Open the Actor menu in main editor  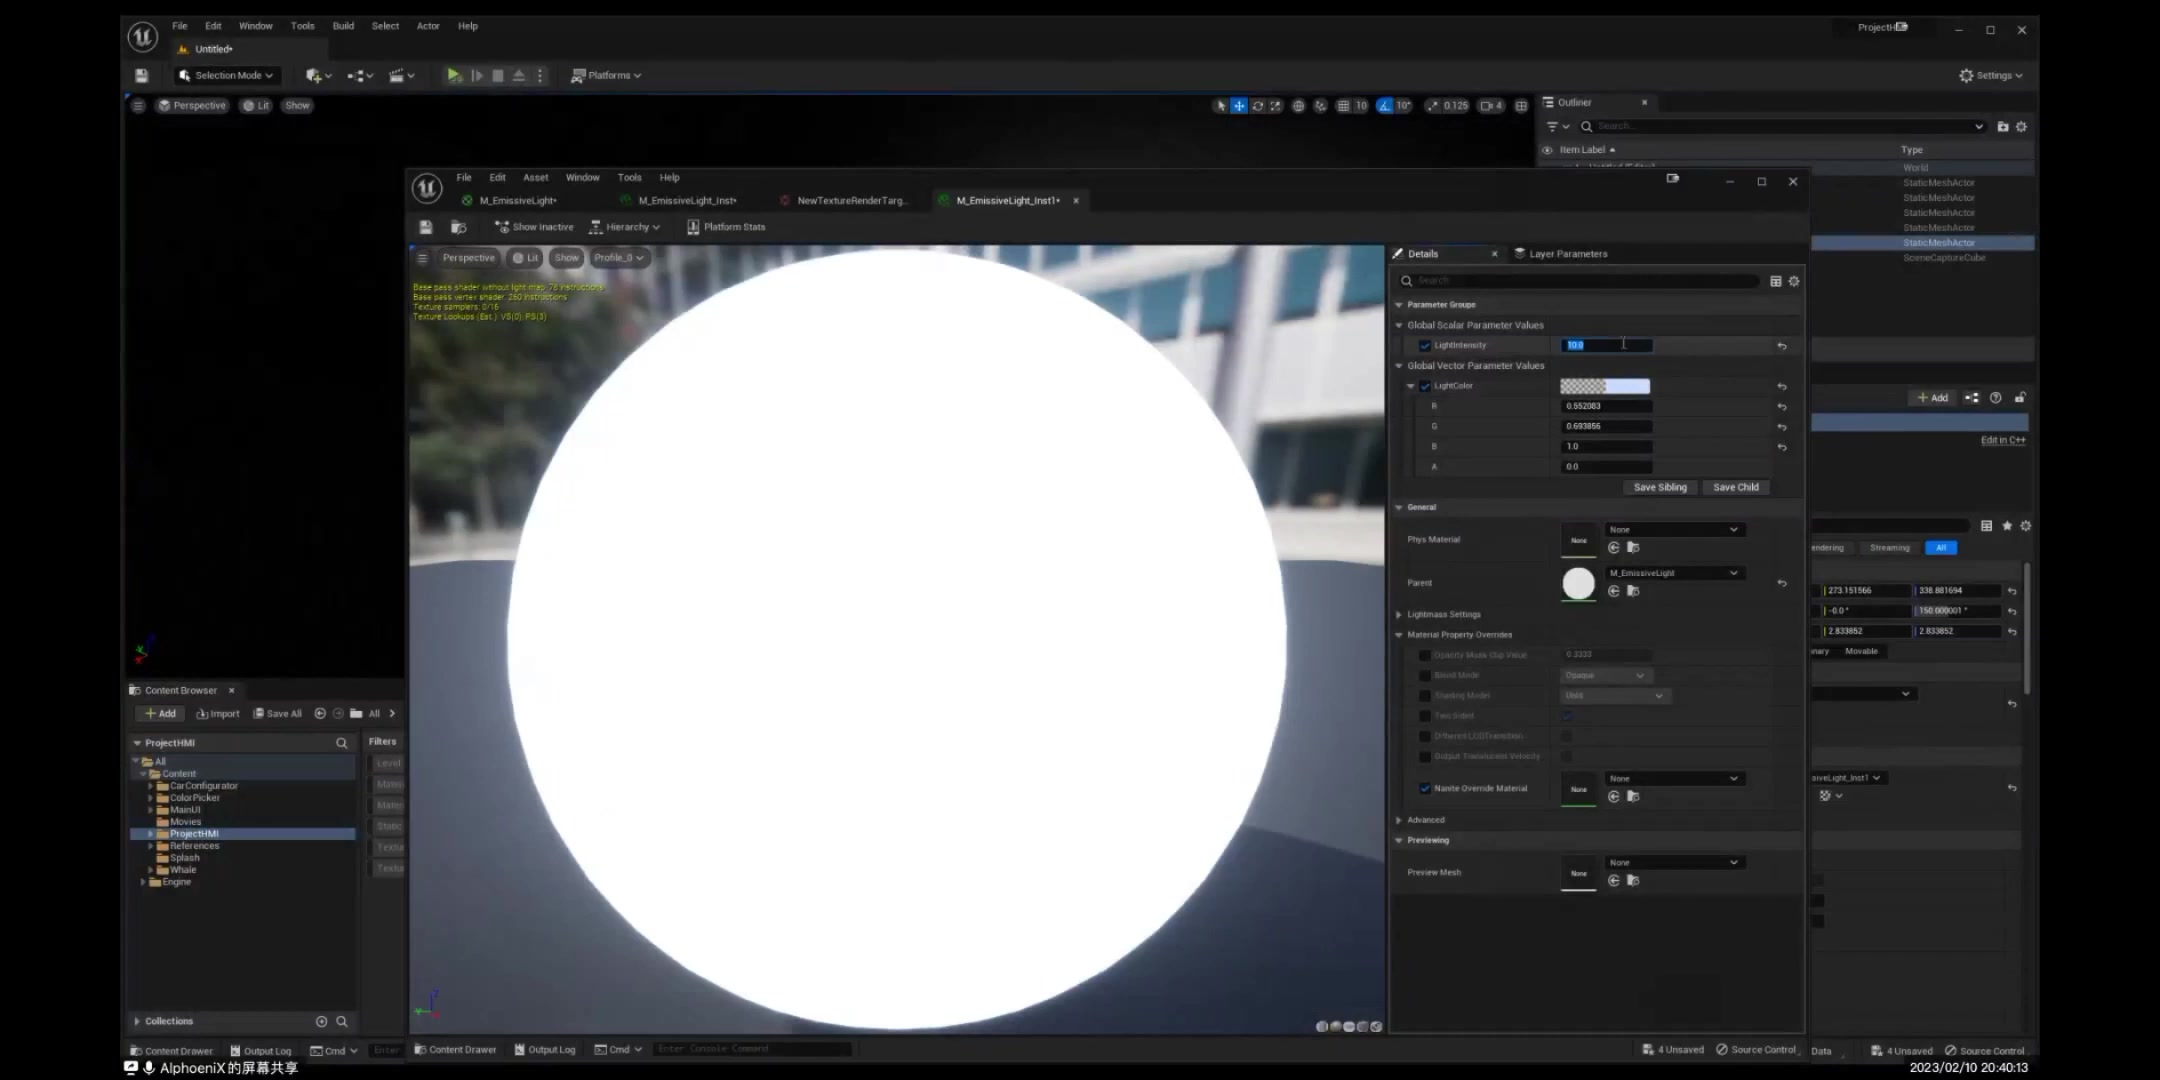(x=428, y=26)
